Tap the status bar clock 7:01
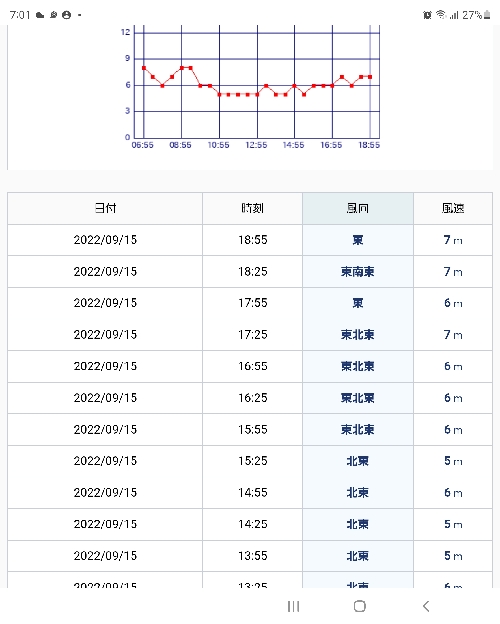 coord(20,15)
